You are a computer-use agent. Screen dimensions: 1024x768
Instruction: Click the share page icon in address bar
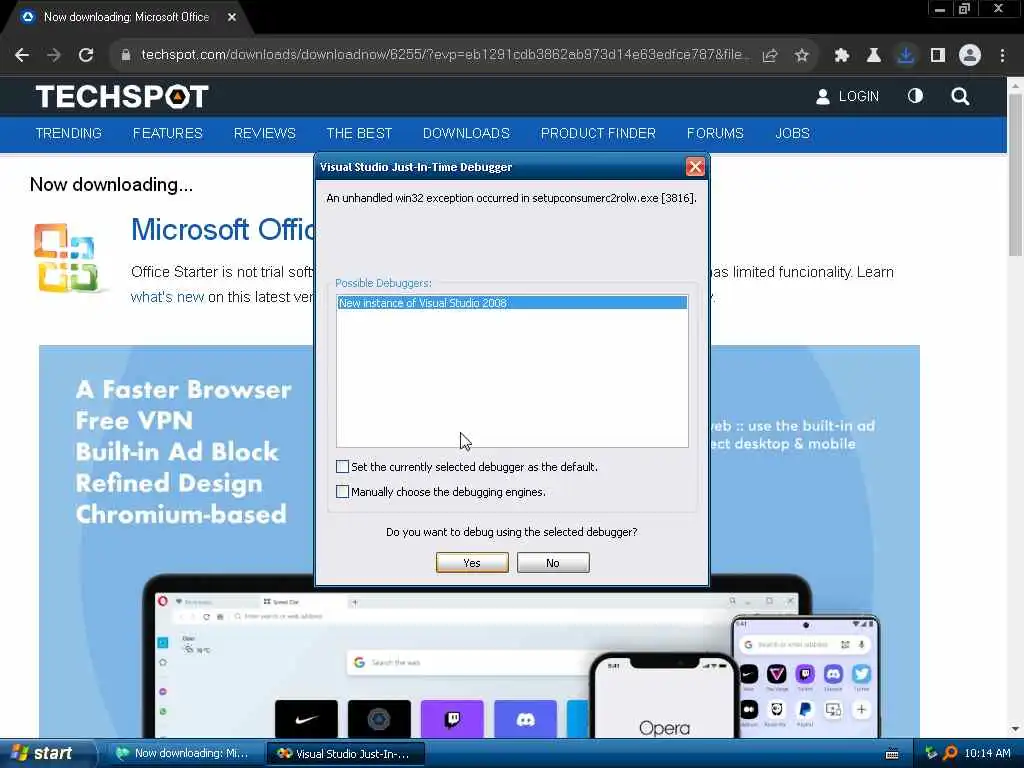pos(770,56)
